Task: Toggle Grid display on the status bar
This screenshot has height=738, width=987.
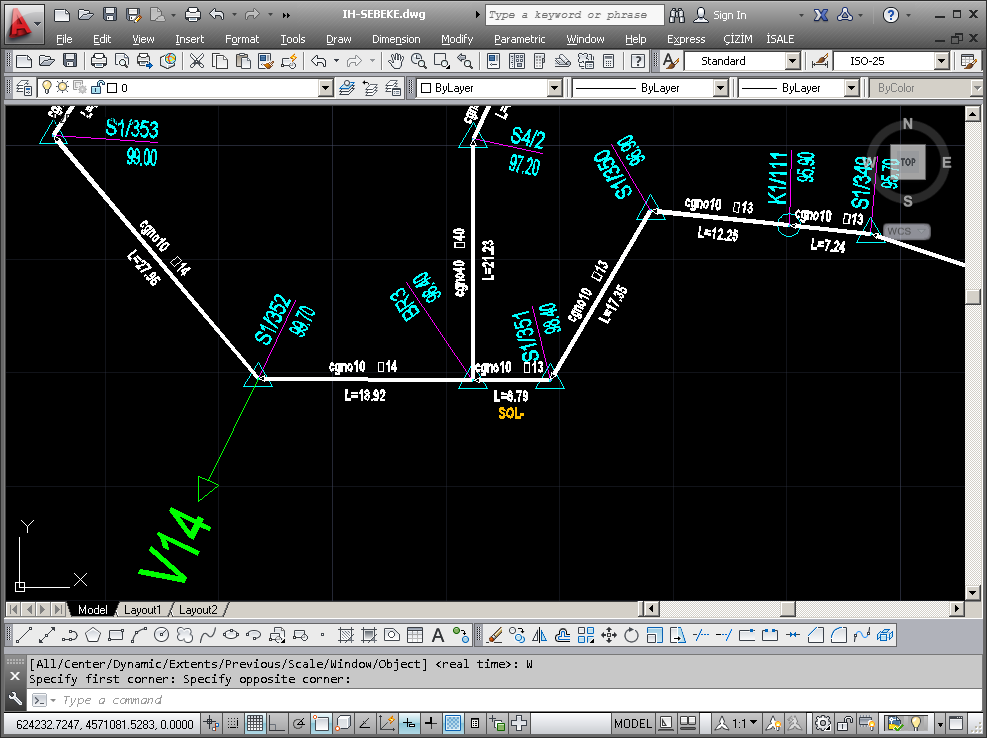Action: pyautogui.click(x=254, y=723)
